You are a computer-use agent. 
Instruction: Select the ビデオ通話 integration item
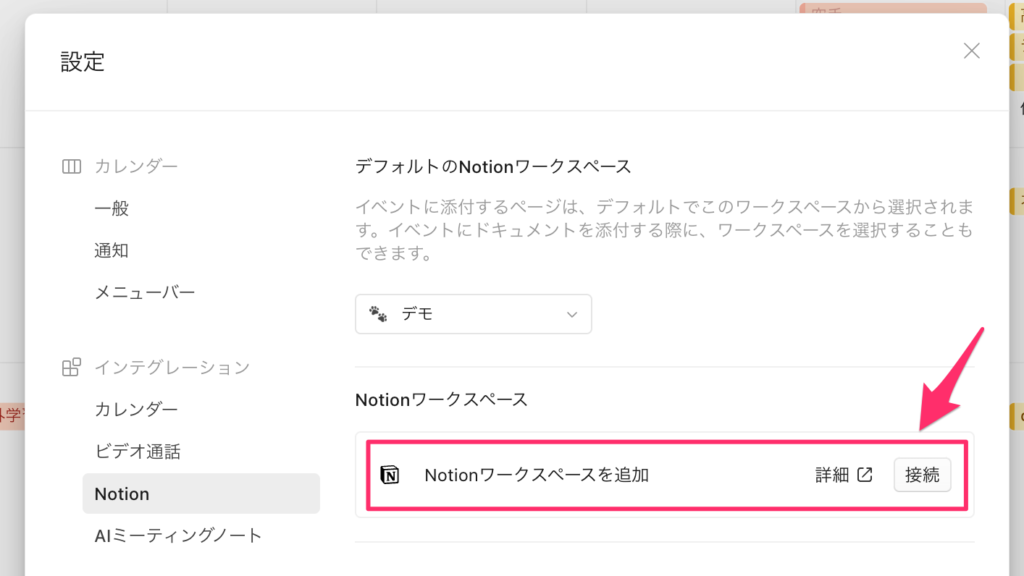click(137, 451)
